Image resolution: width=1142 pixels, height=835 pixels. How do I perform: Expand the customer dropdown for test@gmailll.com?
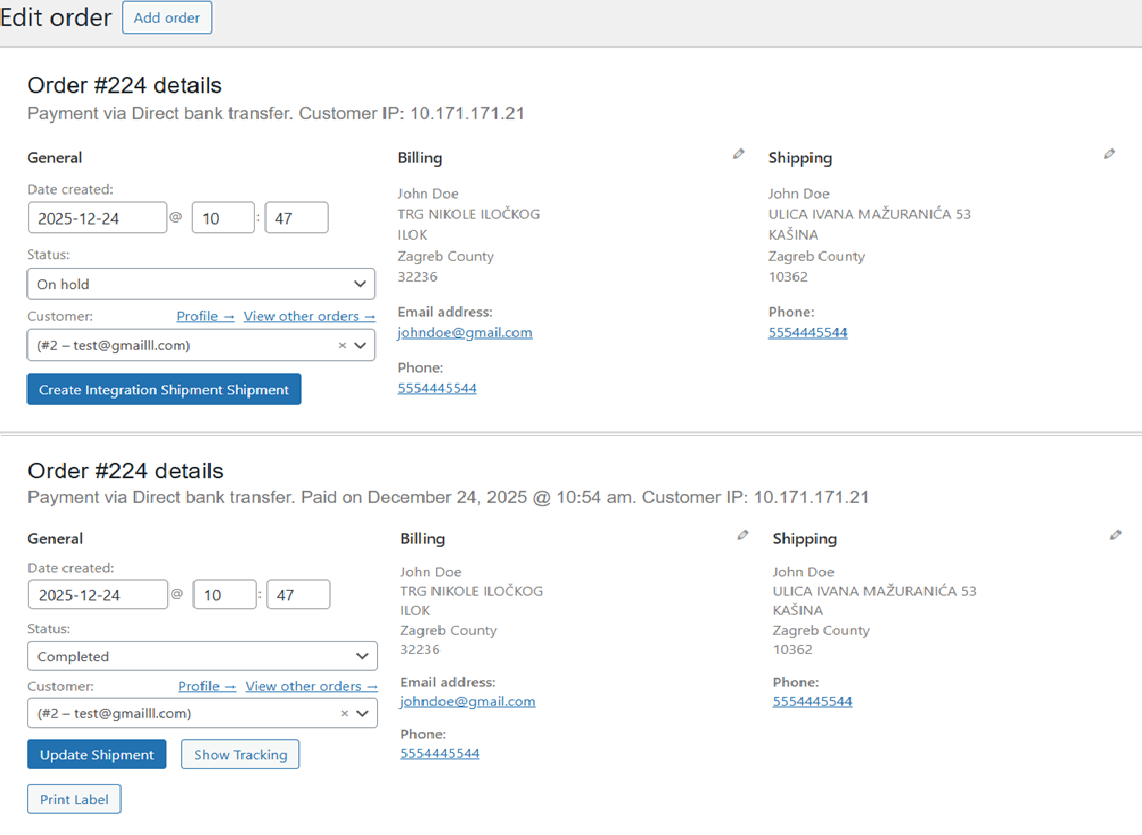362,344
